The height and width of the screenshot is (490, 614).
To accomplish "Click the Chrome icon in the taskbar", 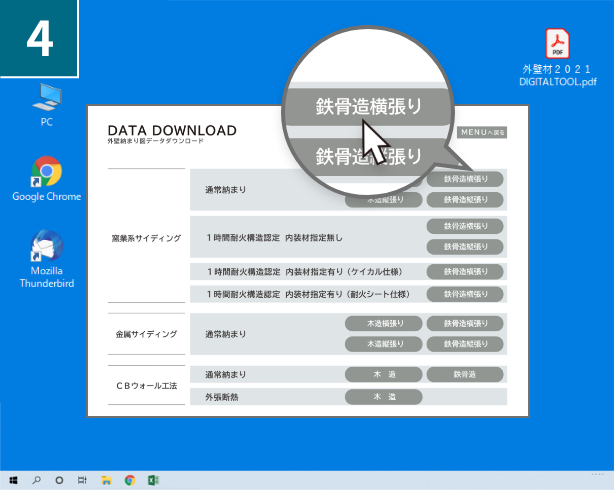I will tap(130, 480).
